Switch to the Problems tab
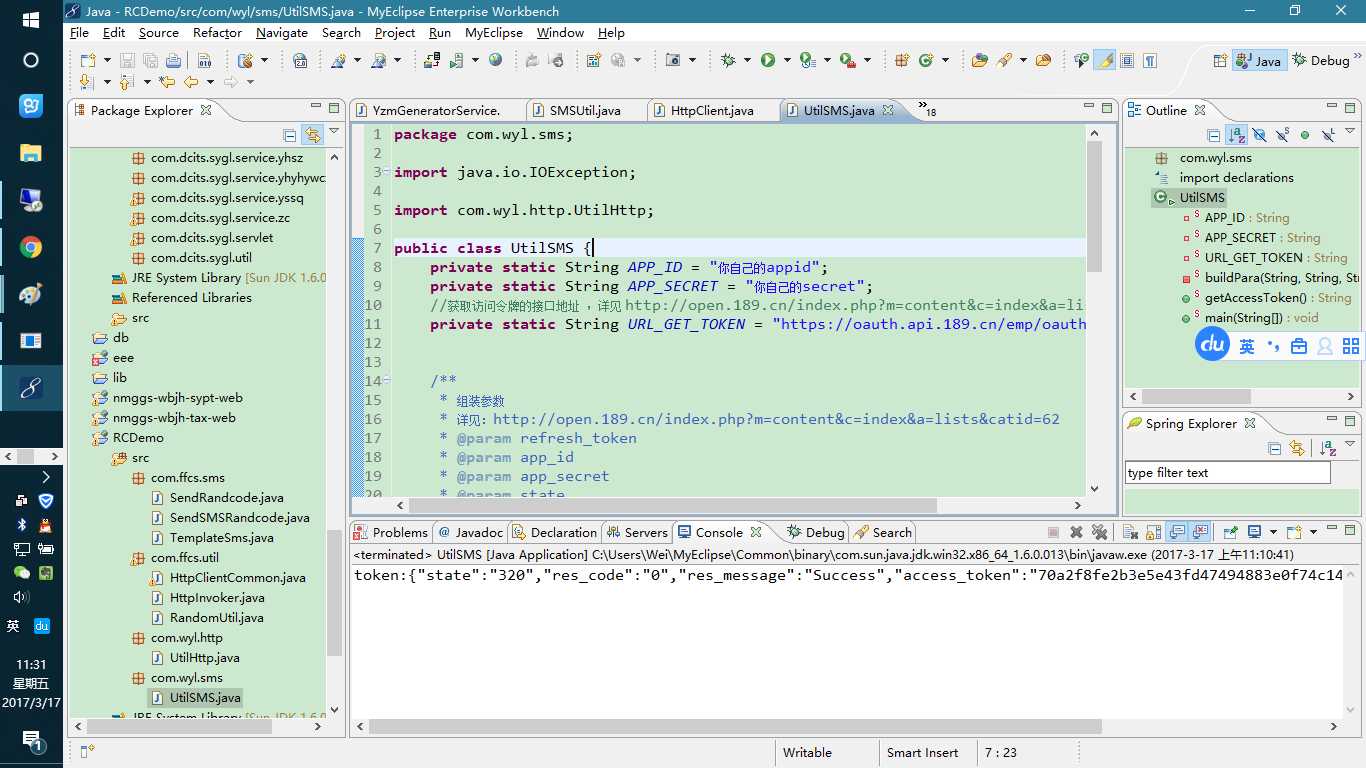The width and height of the screenshot is (1366, 768). pyautogui.click(x=391, y=533)
